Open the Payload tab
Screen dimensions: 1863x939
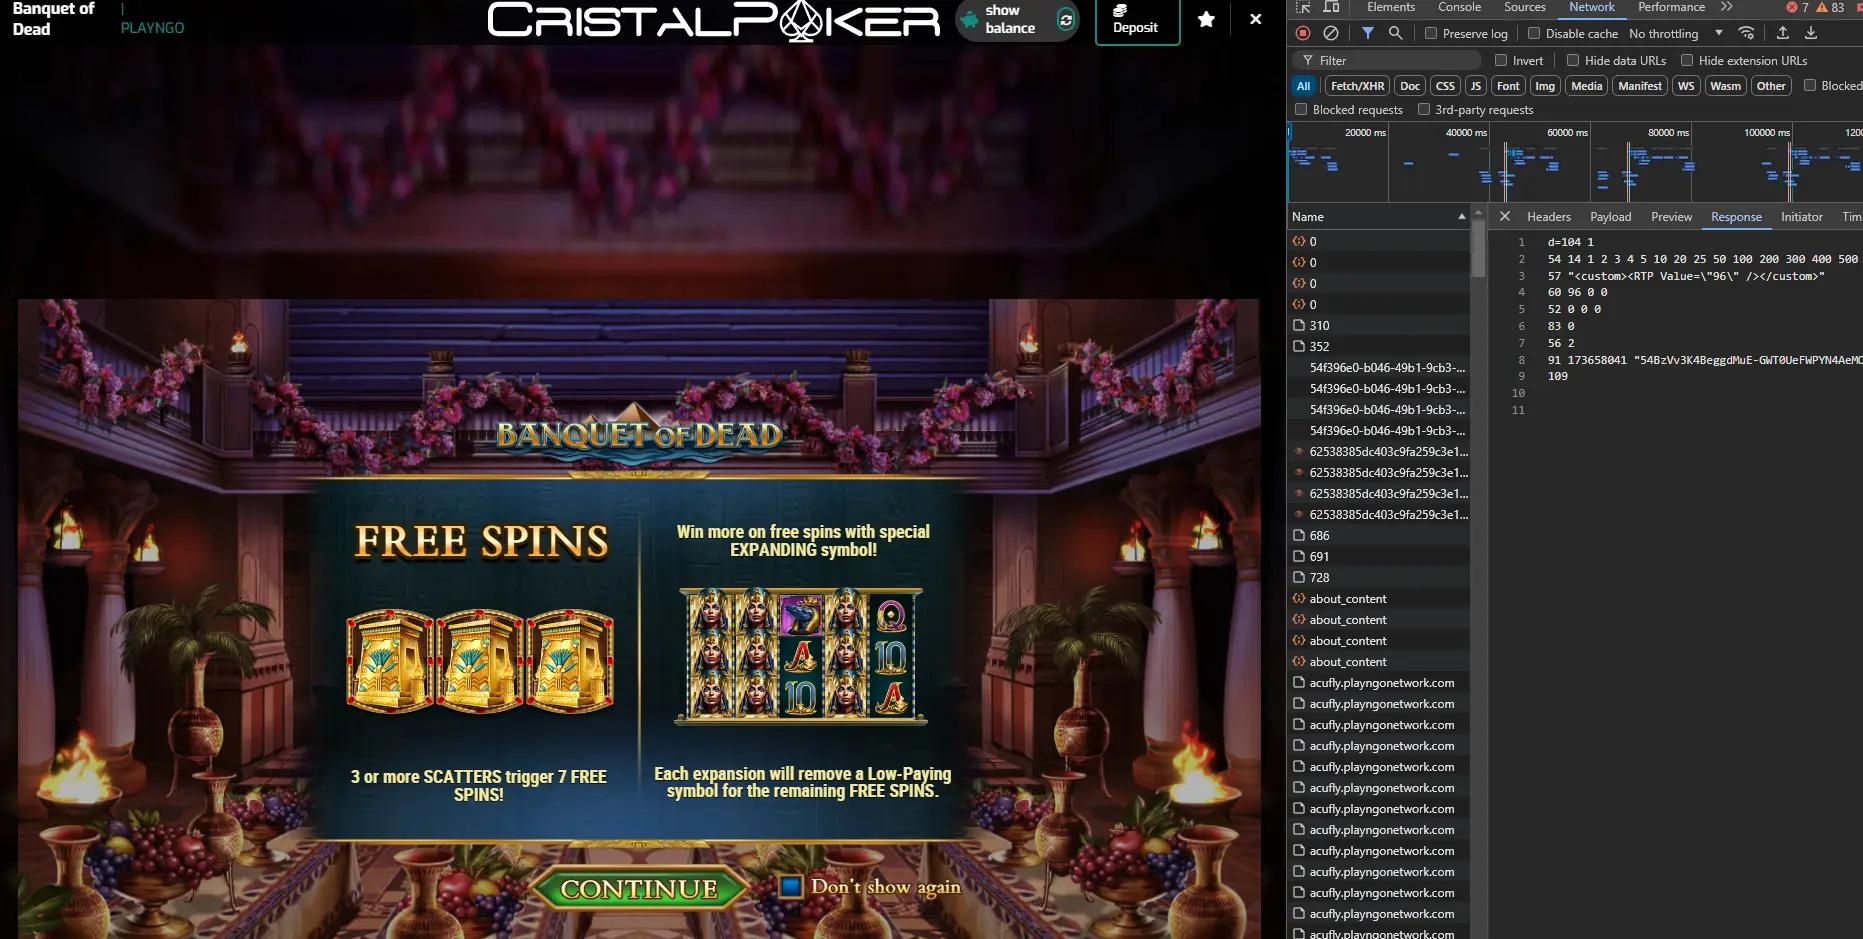[1611, 216]
